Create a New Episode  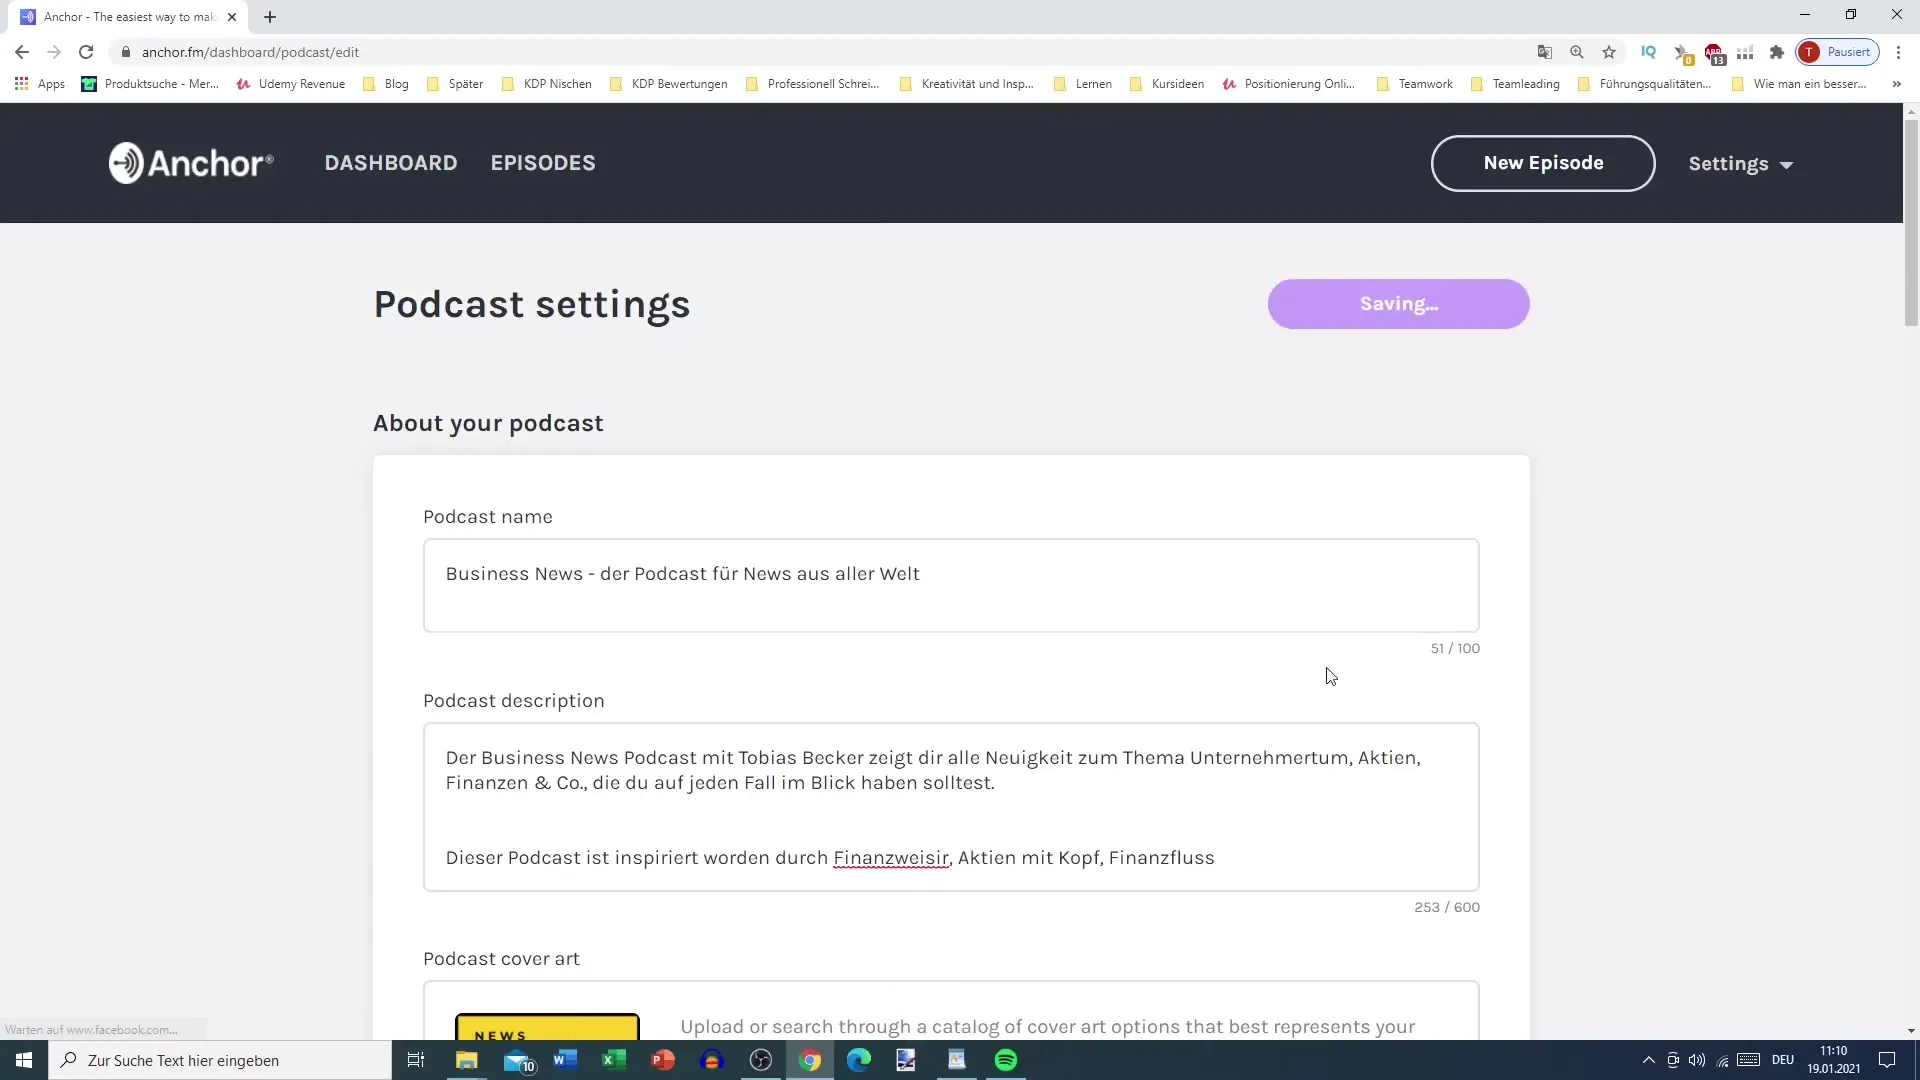click(x=1543, y=163)
